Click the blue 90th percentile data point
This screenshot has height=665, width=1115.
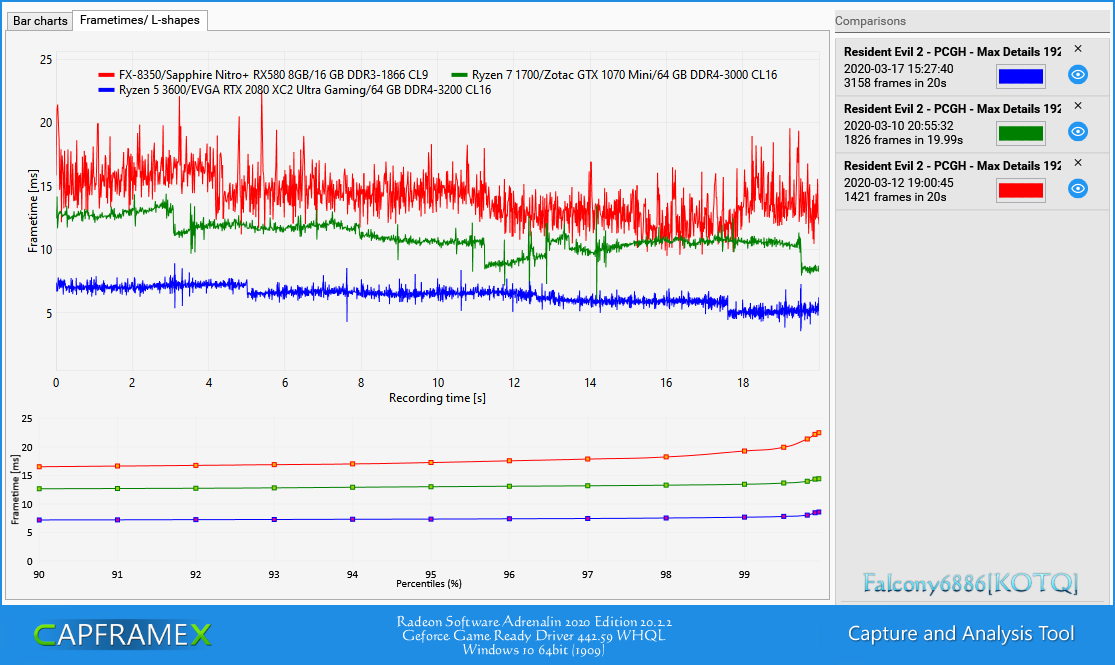39,520
